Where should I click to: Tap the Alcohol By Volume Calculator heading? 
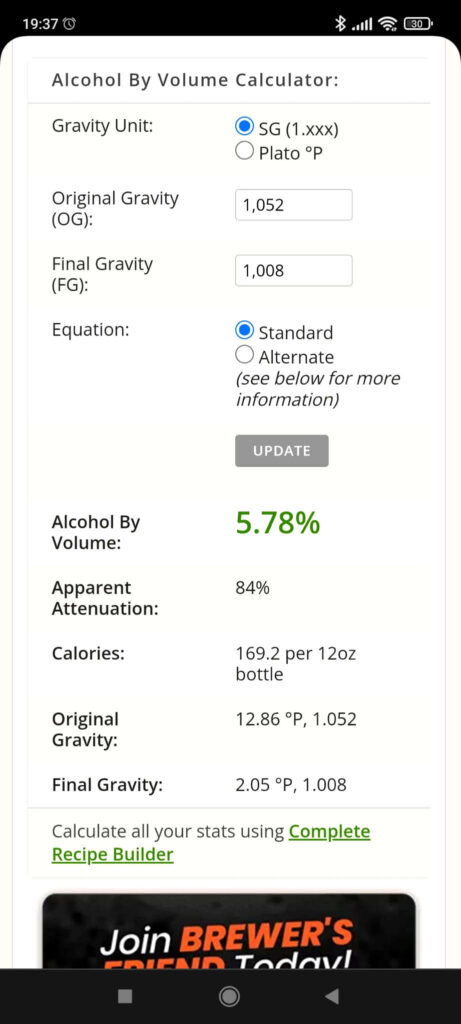tap(195, 80)
